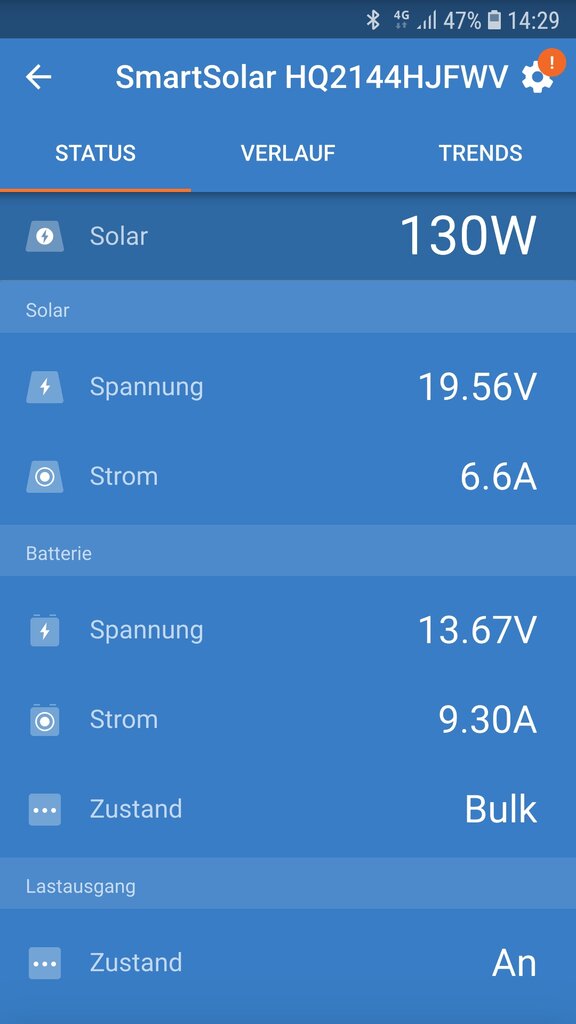The width and height of the screenshot is (576, 1024).
Task: Tap the Bluetooth icon in status bar
Action: (373, 20)
